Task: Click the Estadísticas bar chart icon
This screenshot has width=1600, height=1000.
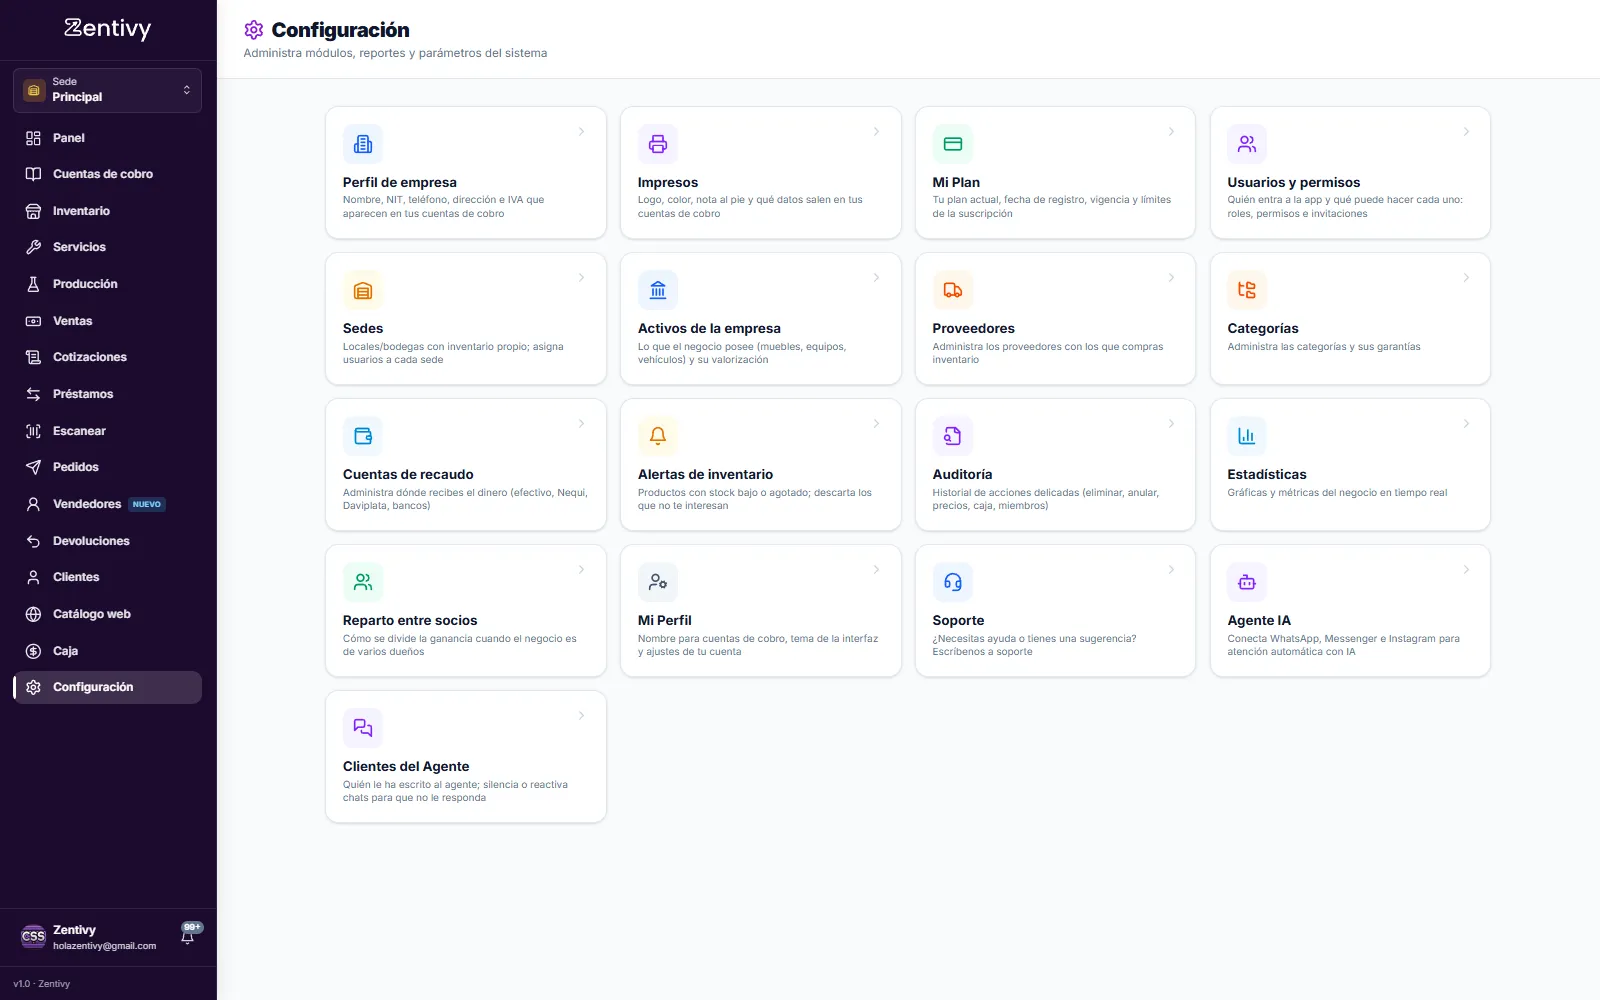Action: (1247, 436)
